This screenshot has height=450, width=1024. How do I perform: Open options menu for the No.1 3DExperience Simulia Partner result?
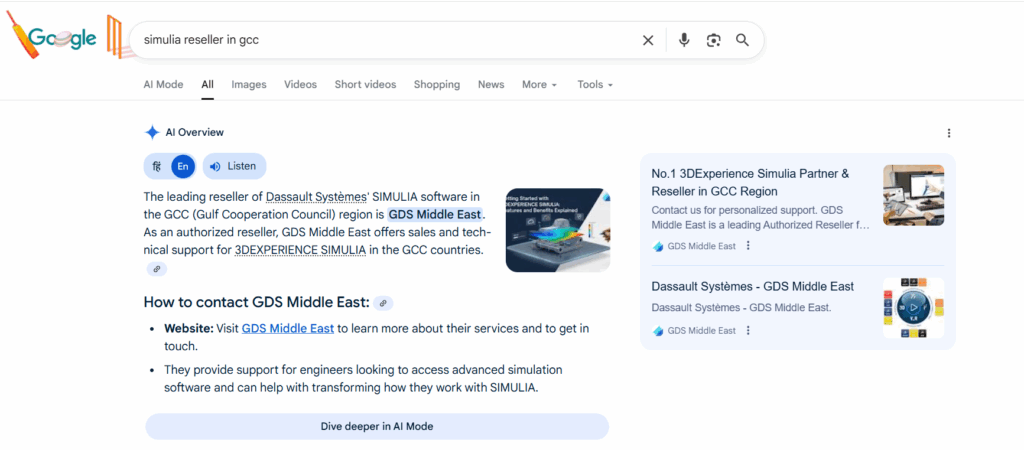pyautogui.click(x=747, y=246)
